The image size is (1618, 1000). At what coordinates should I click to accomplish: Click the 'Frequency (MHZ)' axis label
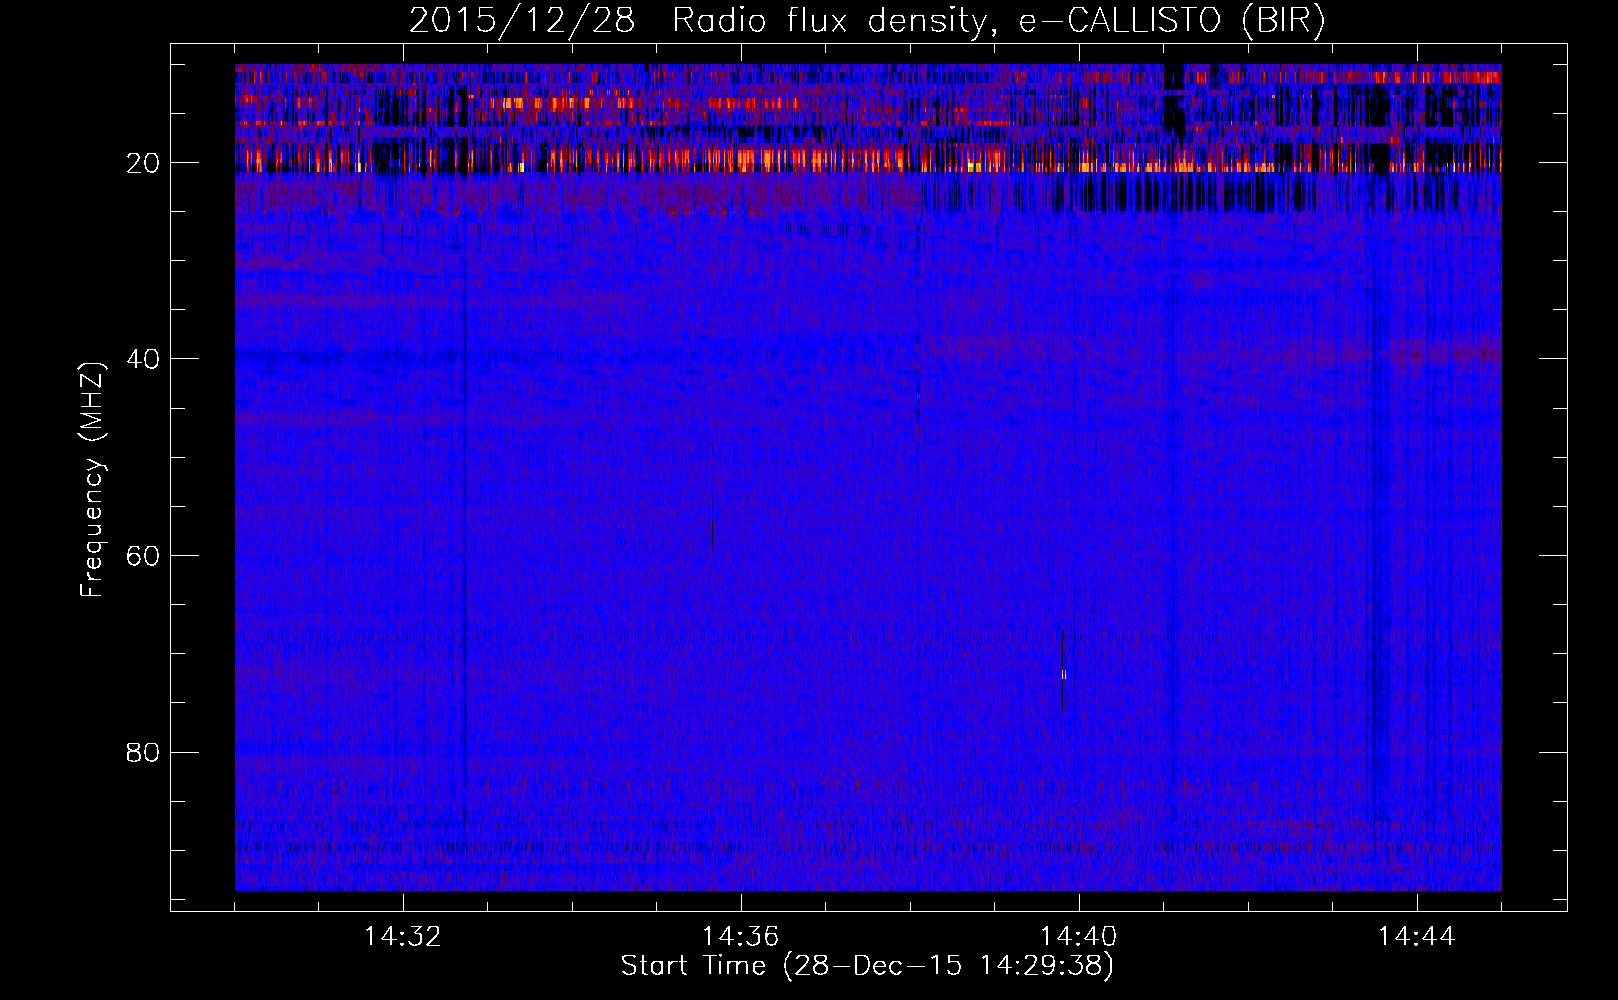point(92,480)
